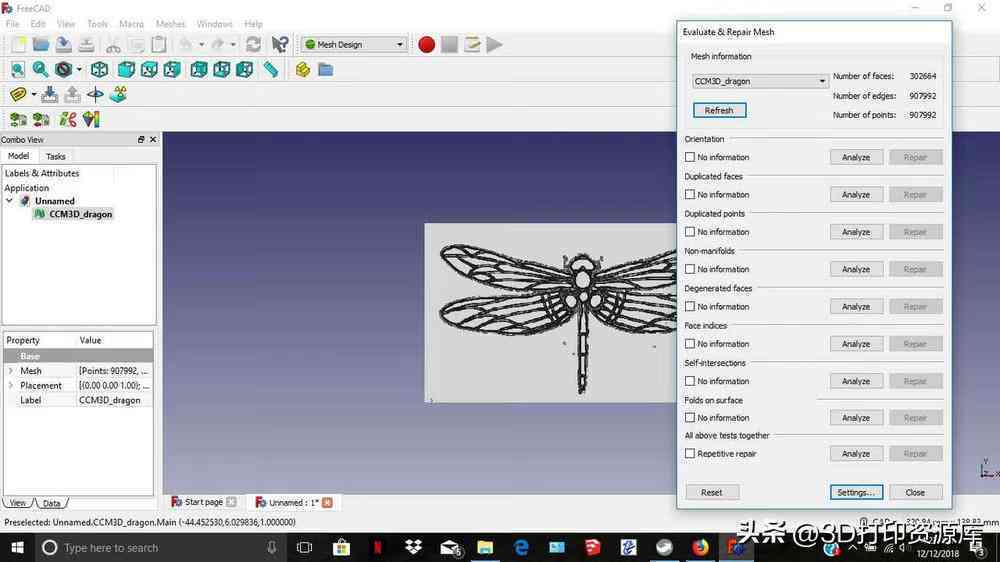
Task: Open the Settings... button
Action: click(x=856, y=492)
